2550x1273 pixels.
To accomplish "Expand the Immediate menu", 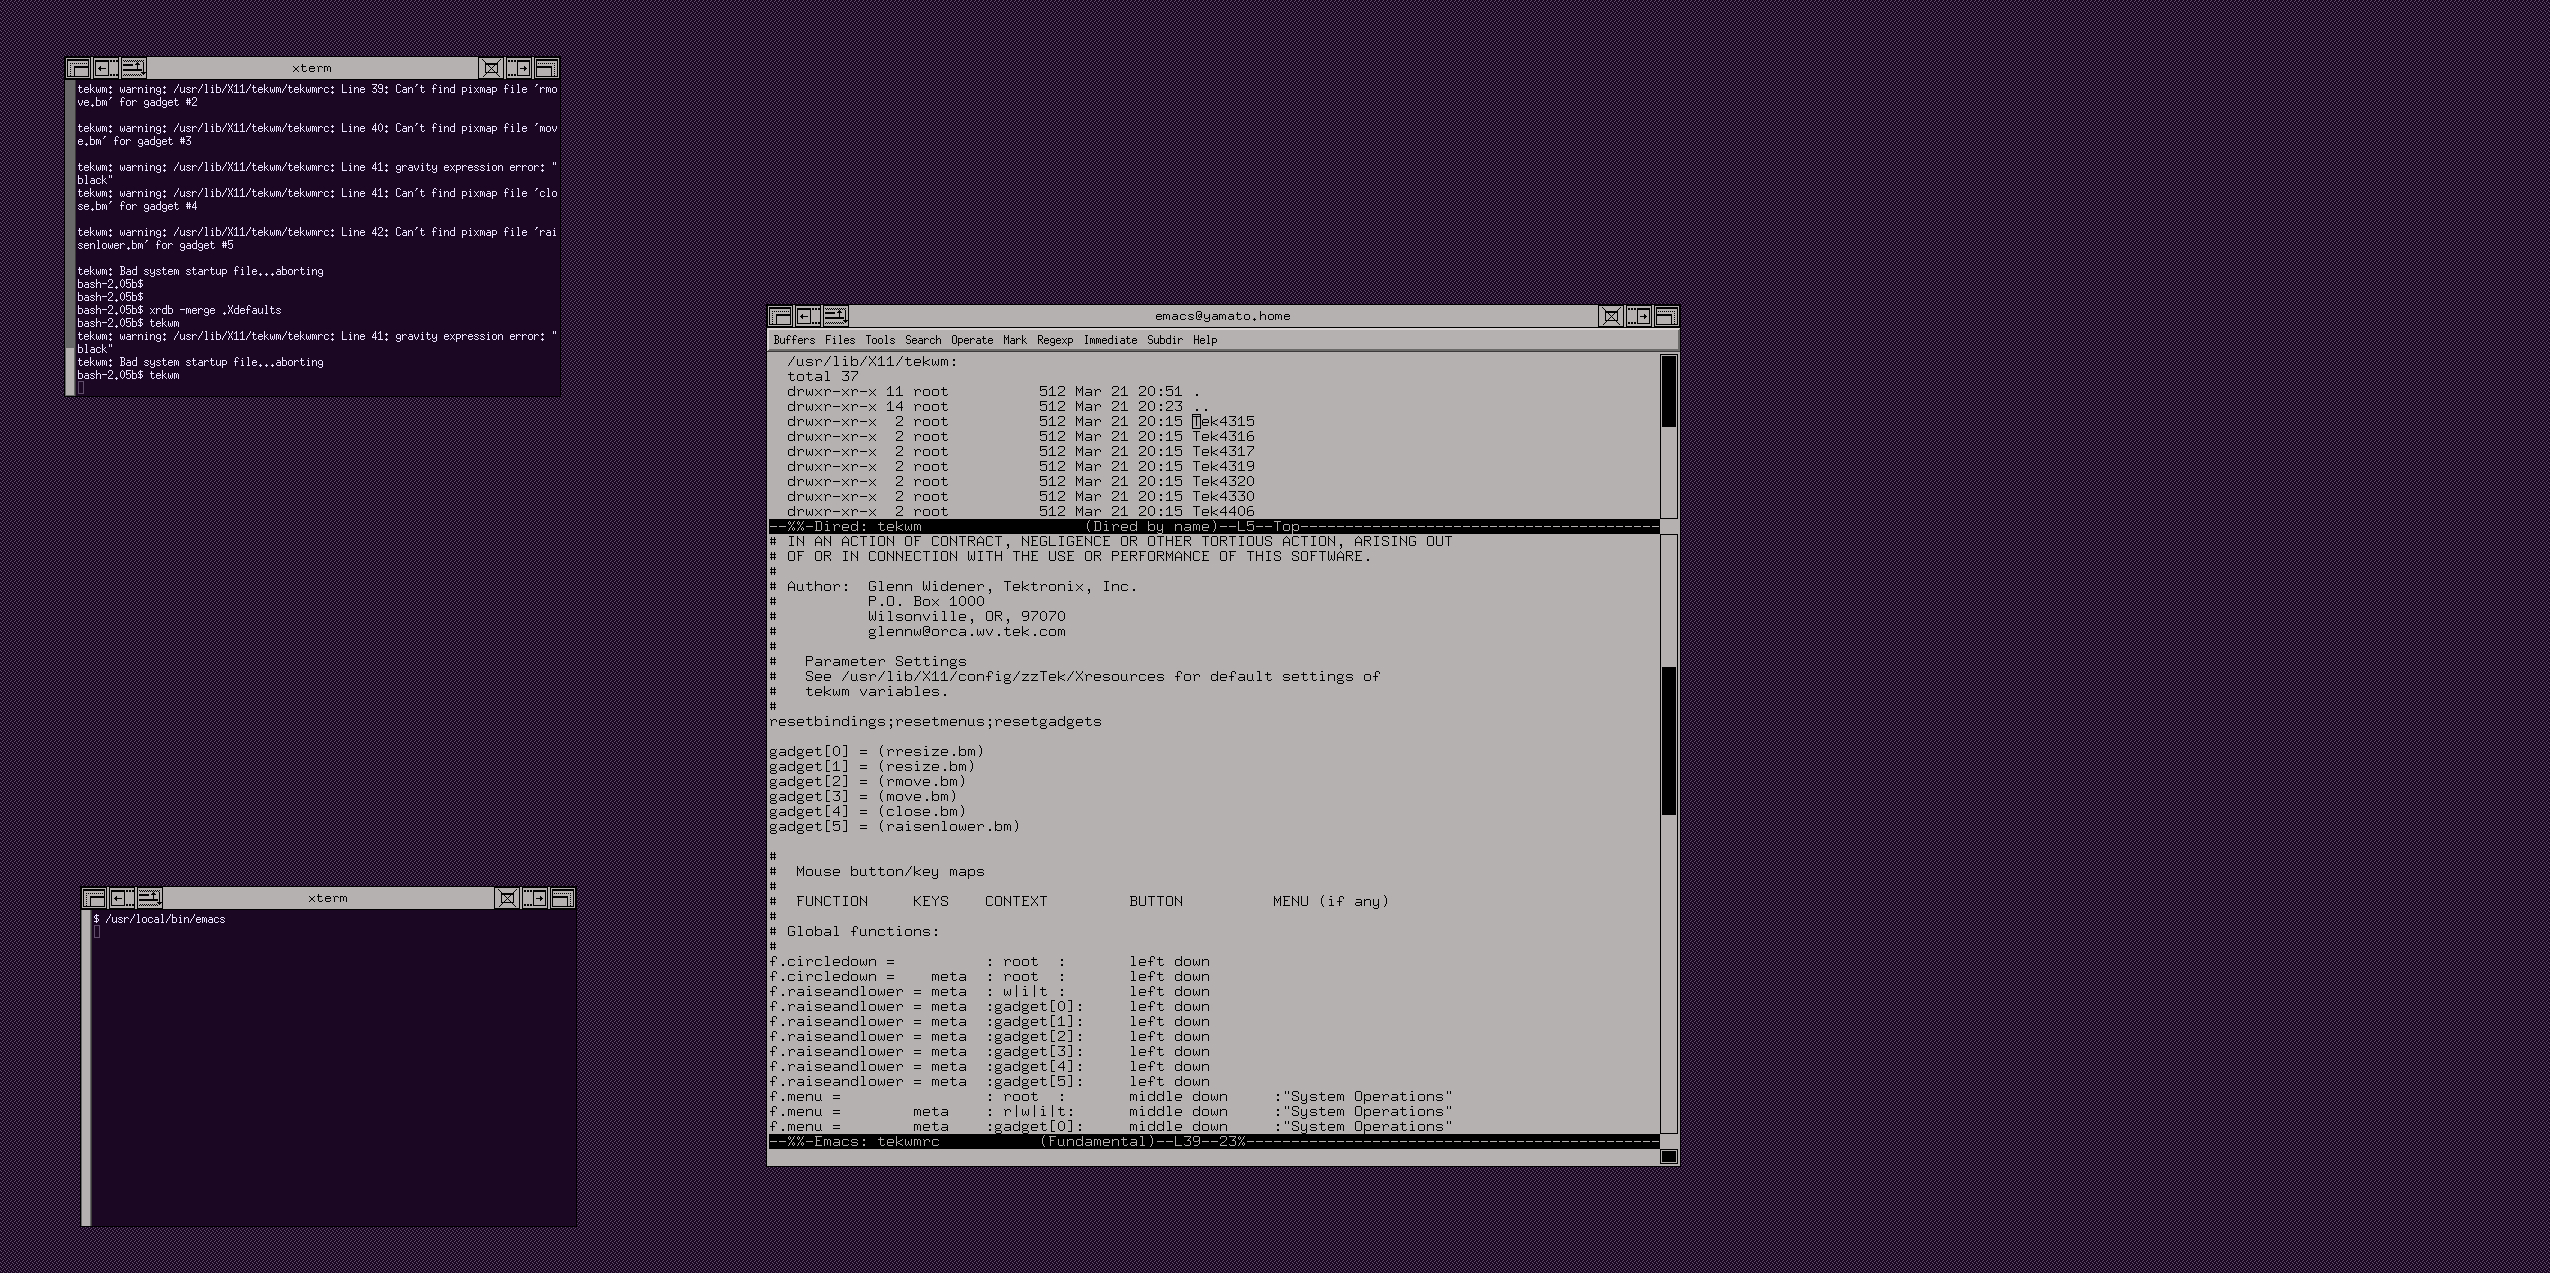I will coord(1110,340).
